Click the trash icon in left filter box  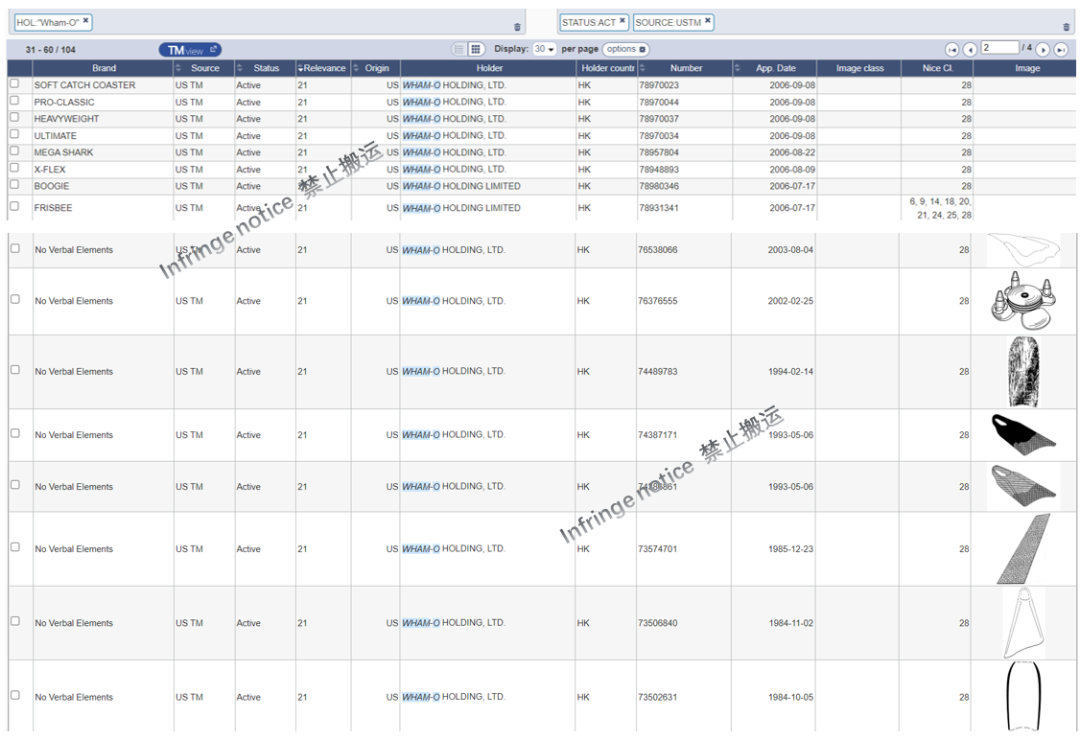tap(517, 27)
